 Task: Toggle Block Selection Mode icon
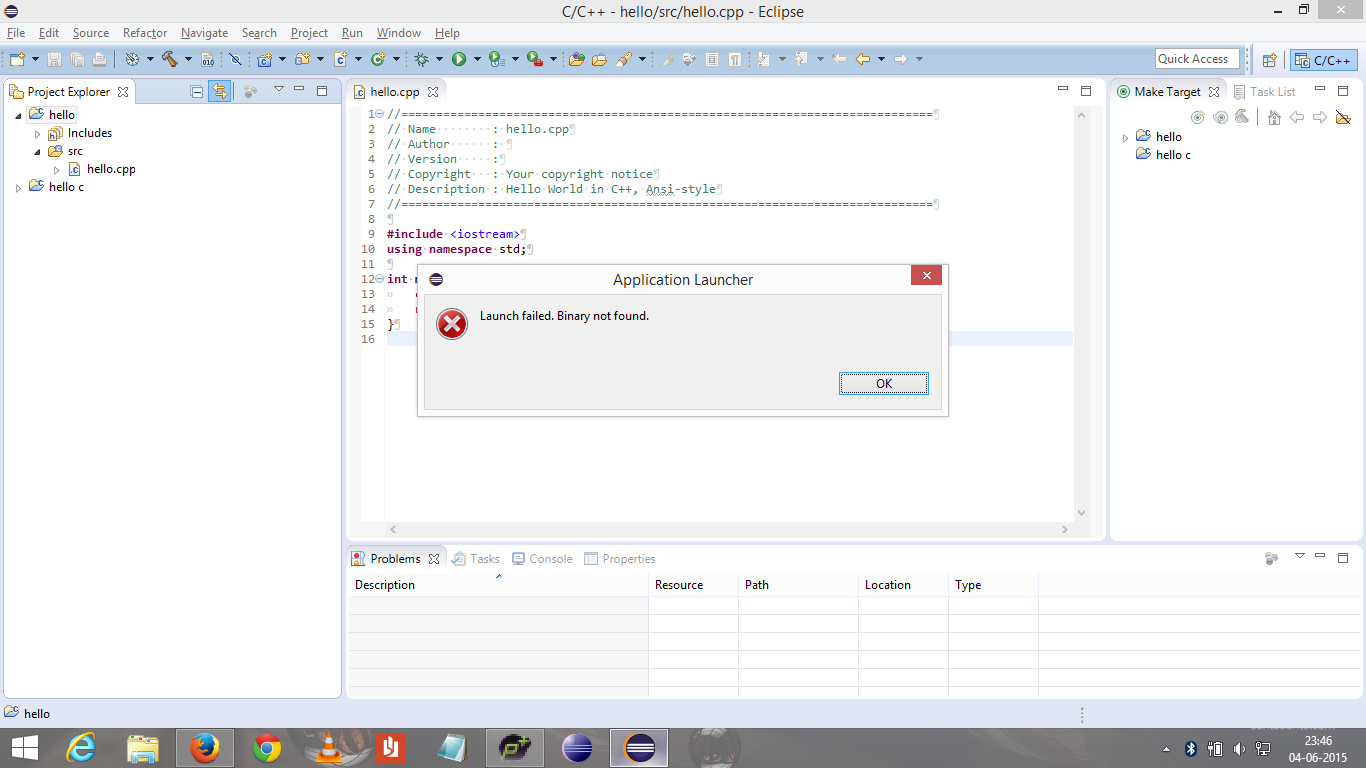tap(712, 60)
